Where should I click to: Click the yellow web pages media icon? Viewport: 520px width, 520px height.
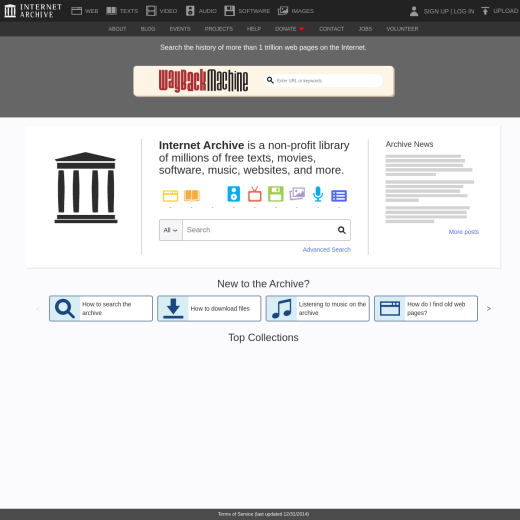click(x=170, y=196)
